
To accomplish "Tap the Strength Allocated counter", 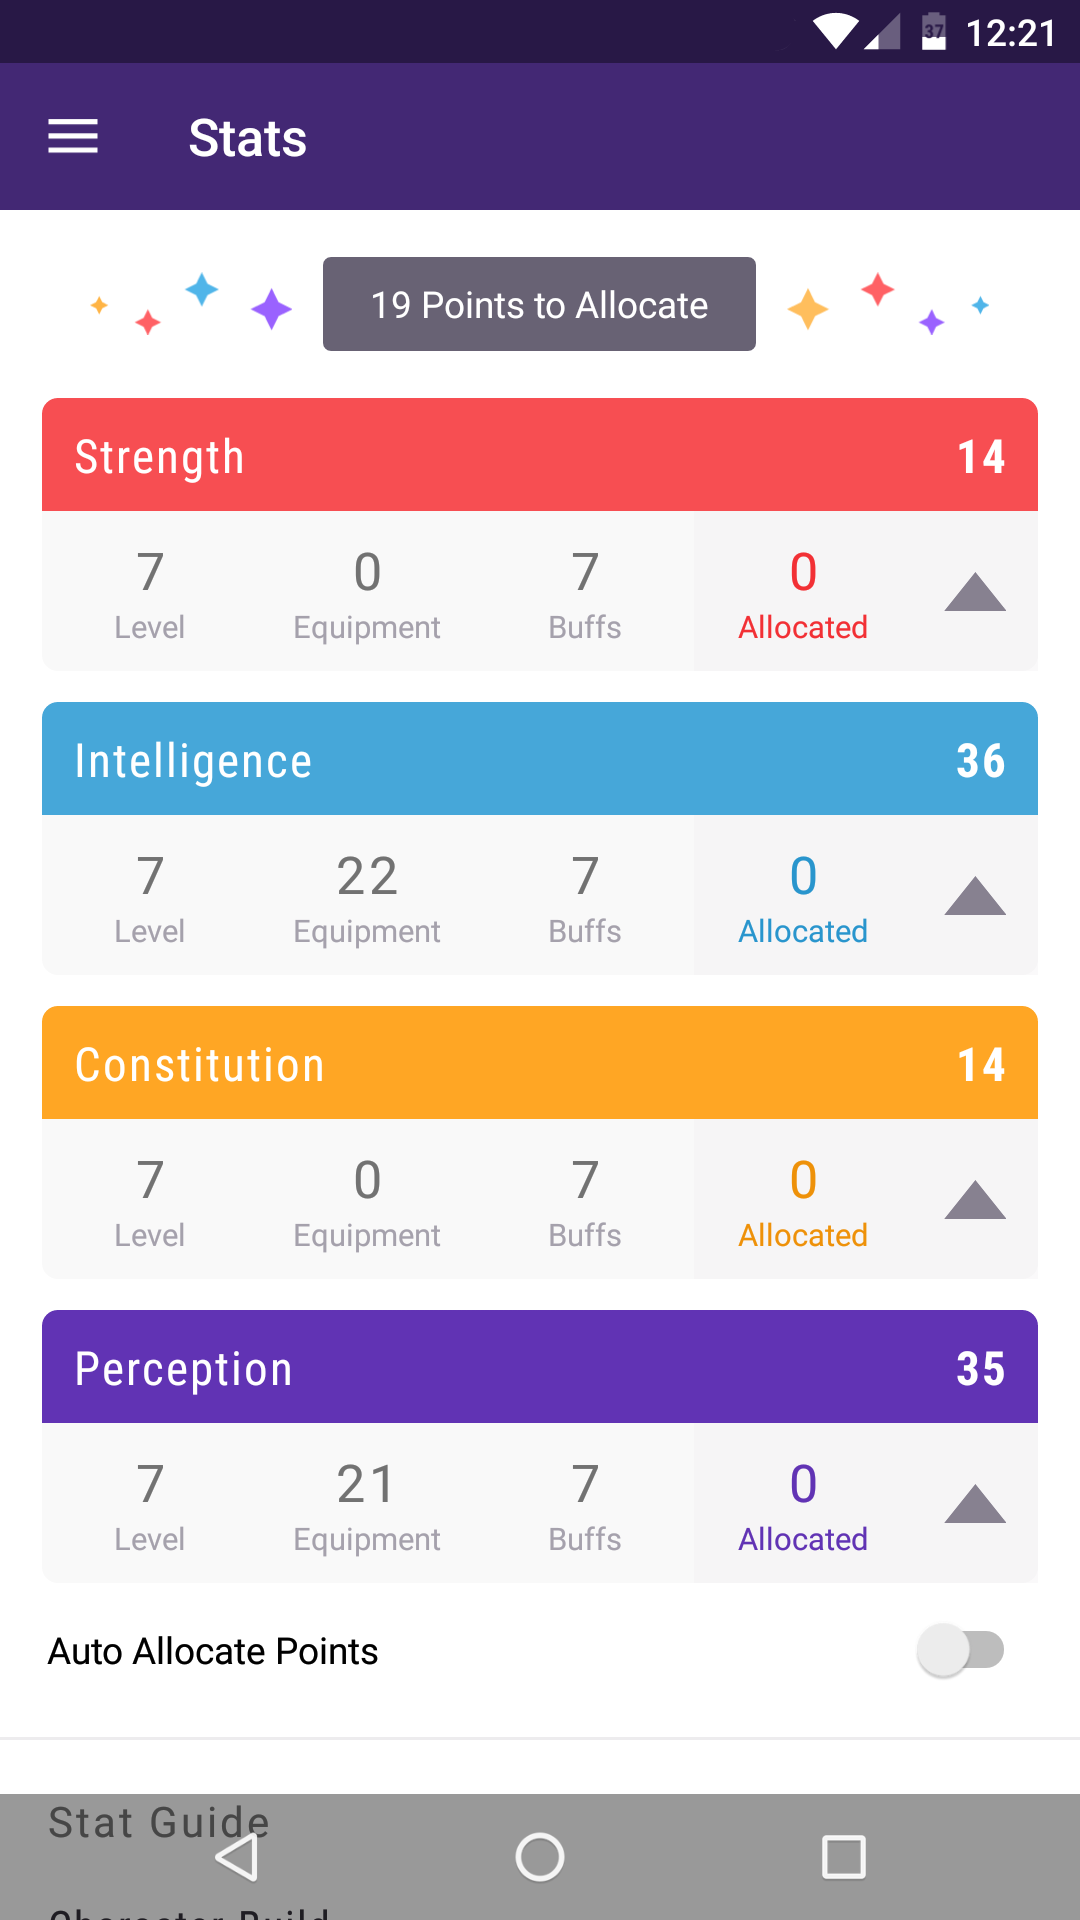I will click(x=803, y=592).
